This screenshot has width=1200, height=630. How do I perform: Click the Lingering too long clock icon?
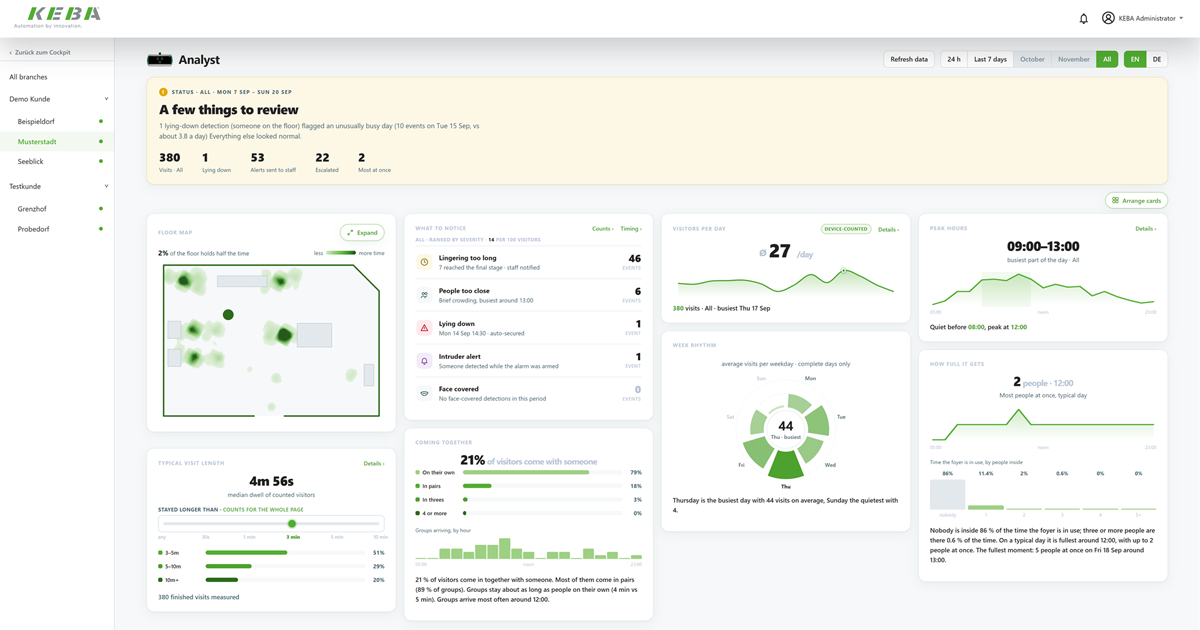424,262
